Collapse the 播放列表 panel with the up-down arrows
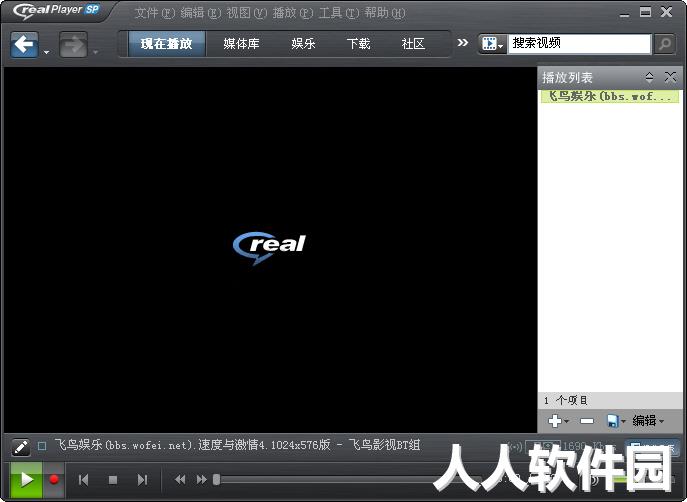 coord(649,77)
